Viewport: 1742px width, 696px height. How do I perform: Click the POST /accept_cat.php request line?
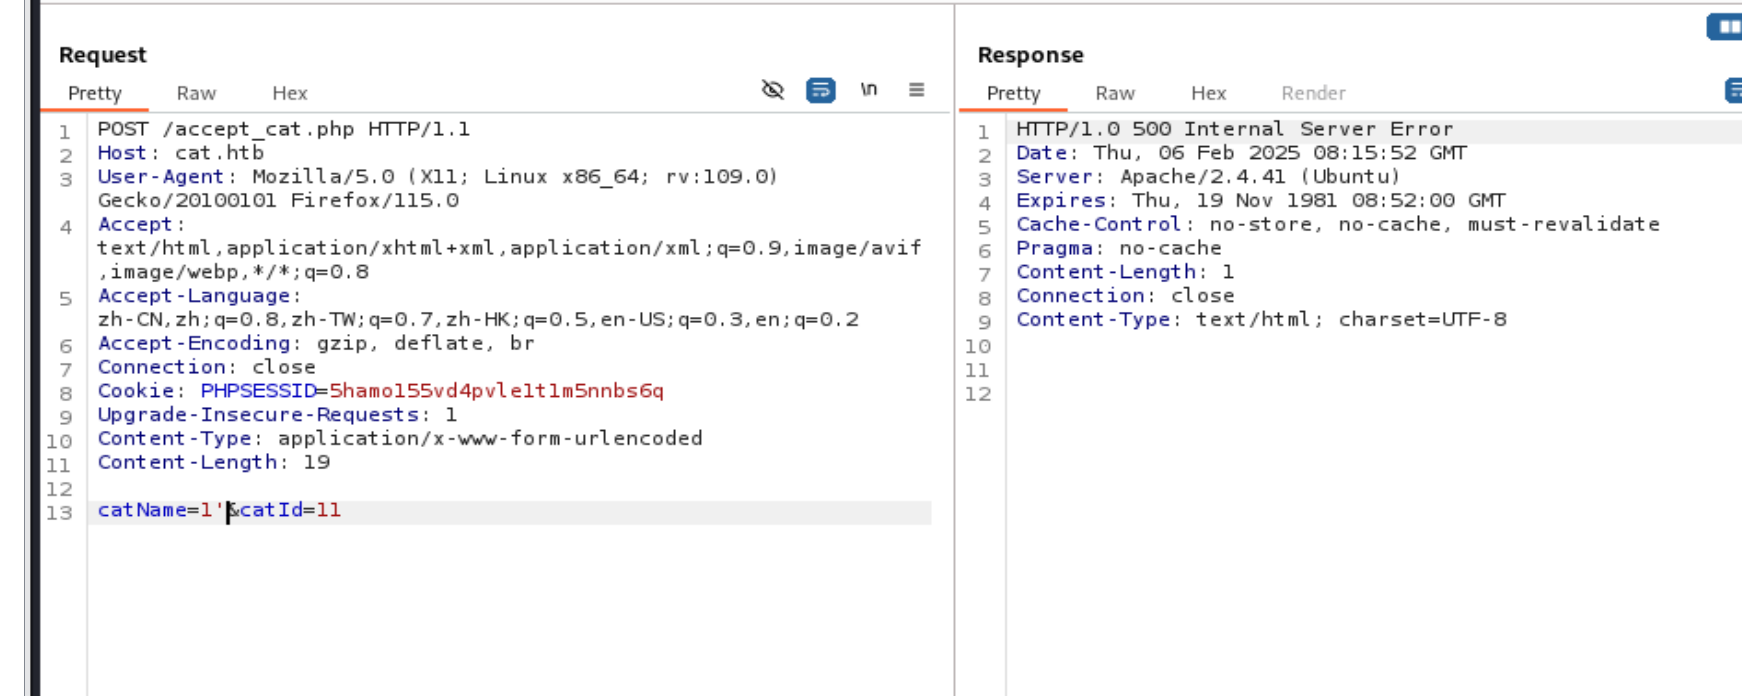[x=283, y=129]
